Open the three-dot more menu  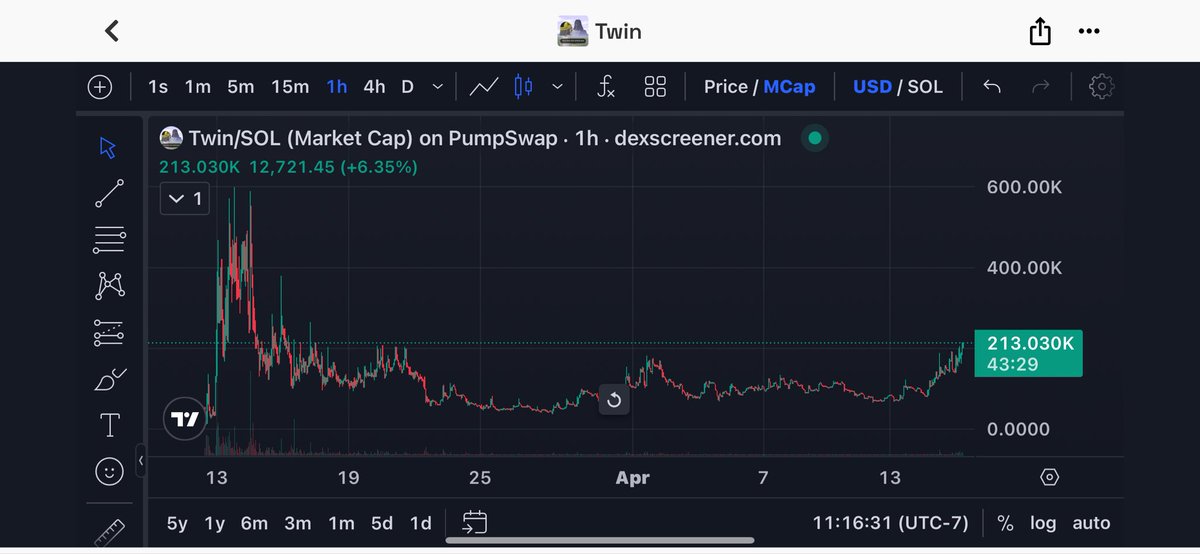pos(1089,32)
